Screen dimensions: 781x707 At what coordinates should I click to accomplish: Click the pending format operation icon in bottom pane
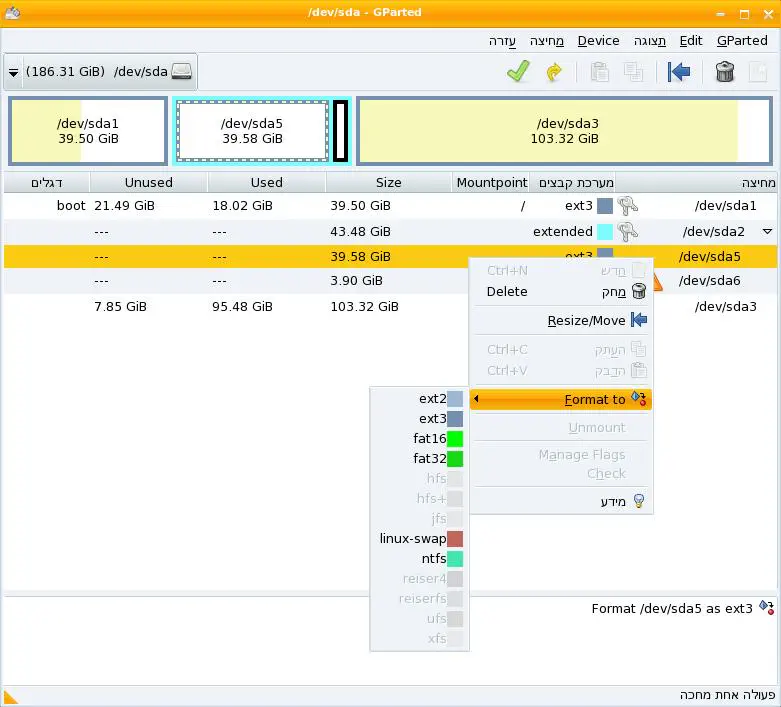[x=766, y=608]
